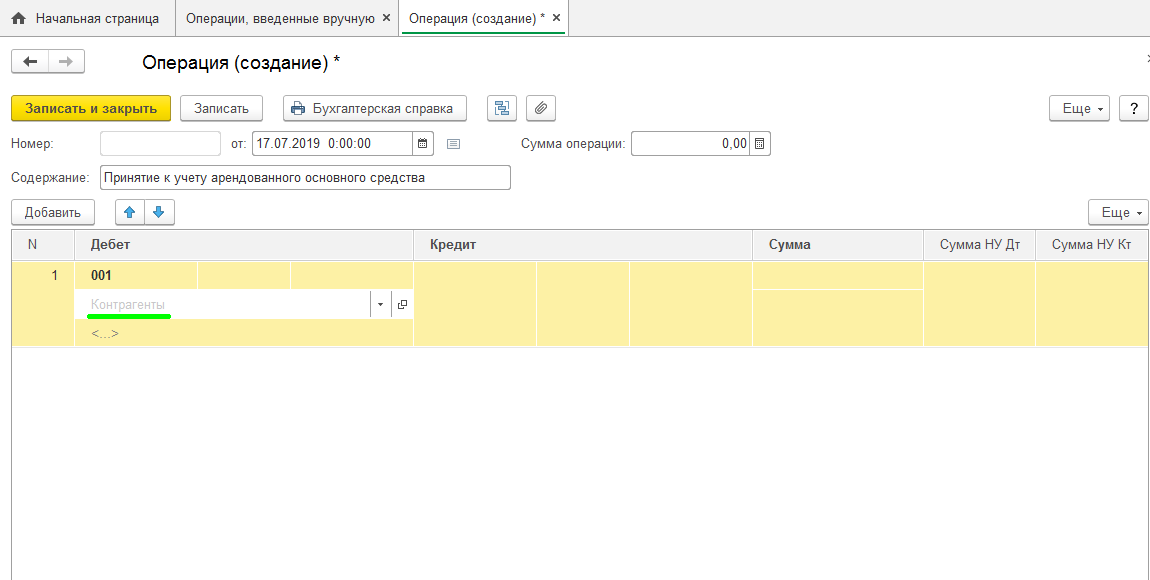This screenshot has width=1150, height=580.
Task: Click the forward navigation arrow
Action: point(66,62)
